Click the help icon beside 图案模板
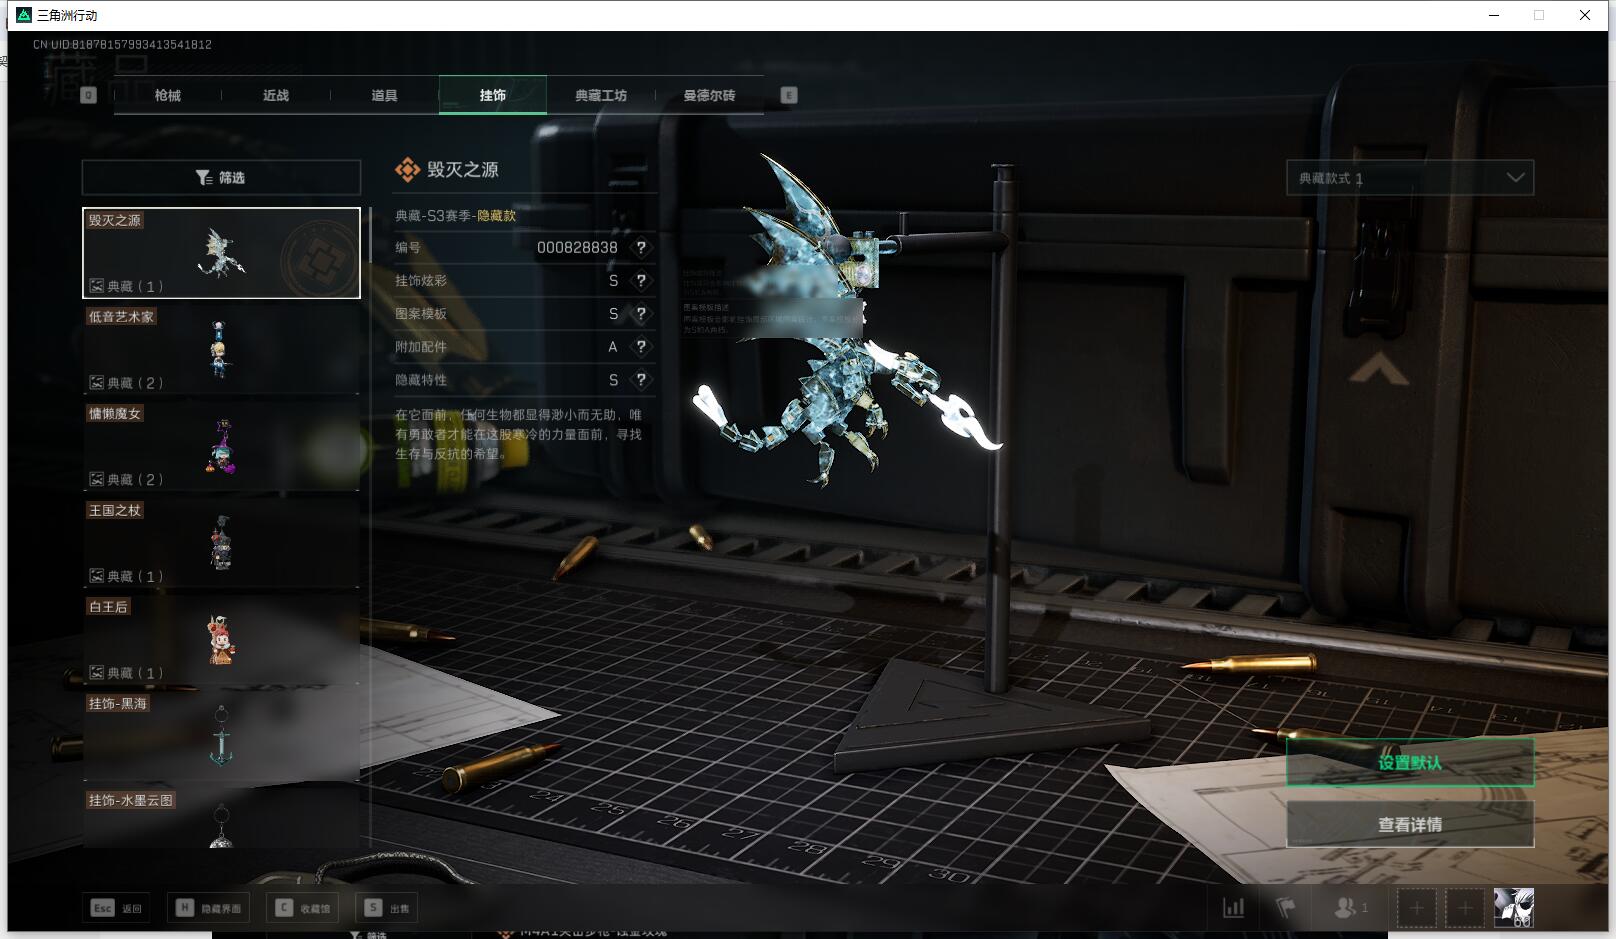Viewport: 1616px width, 939px height. pyautogui.click(x=641, y=313)
